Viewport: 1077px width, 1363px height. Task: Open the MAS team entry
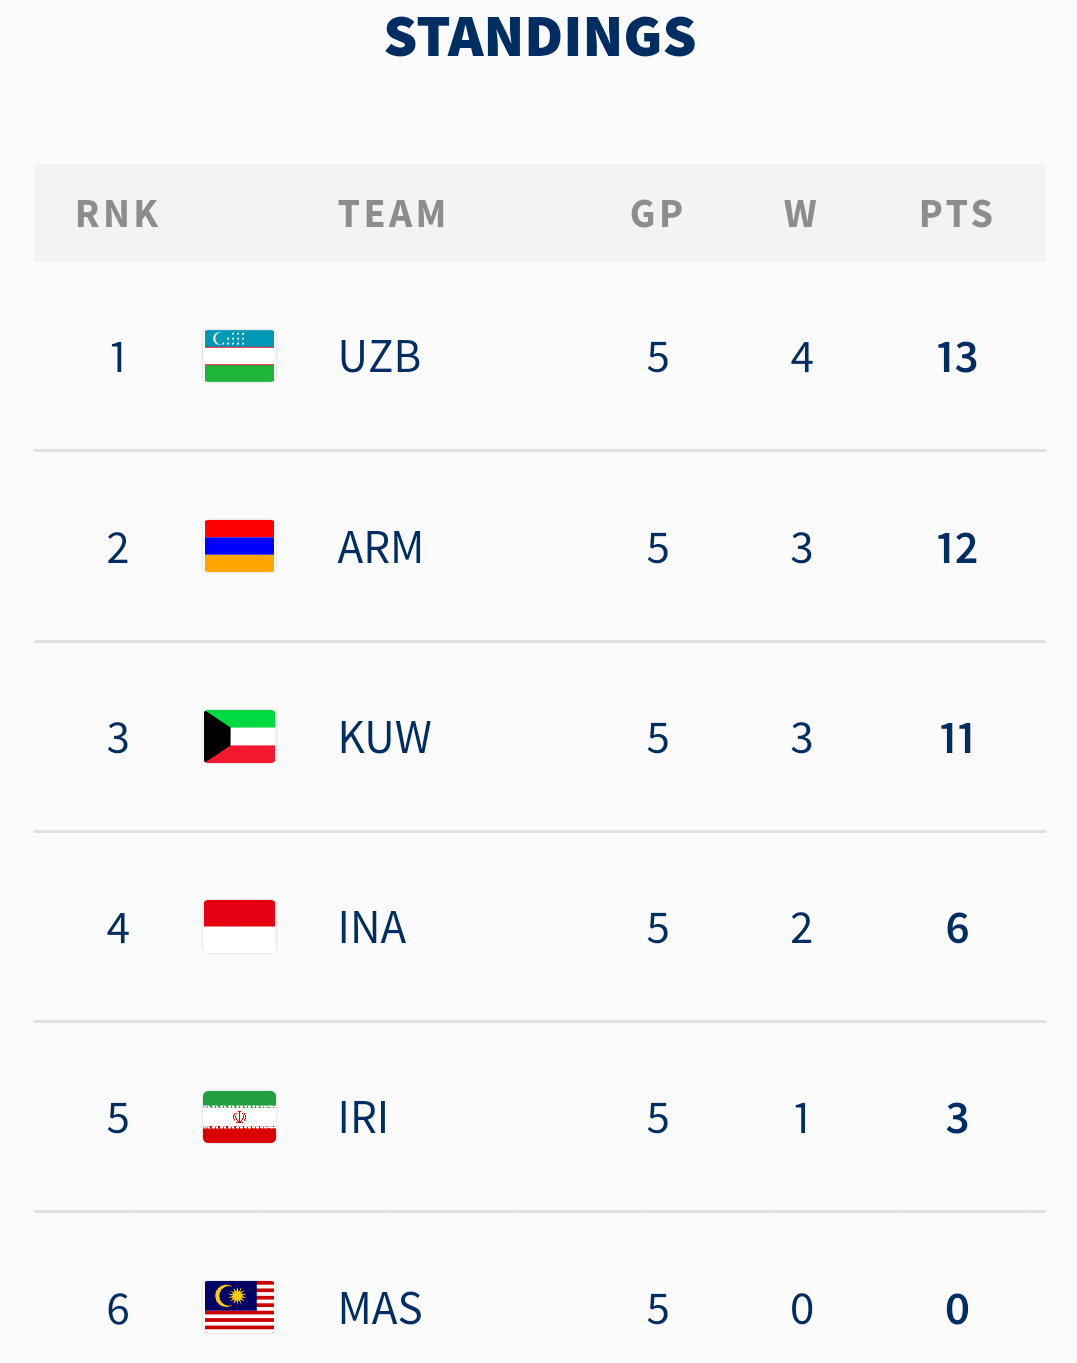click(x=381, y=1309)
